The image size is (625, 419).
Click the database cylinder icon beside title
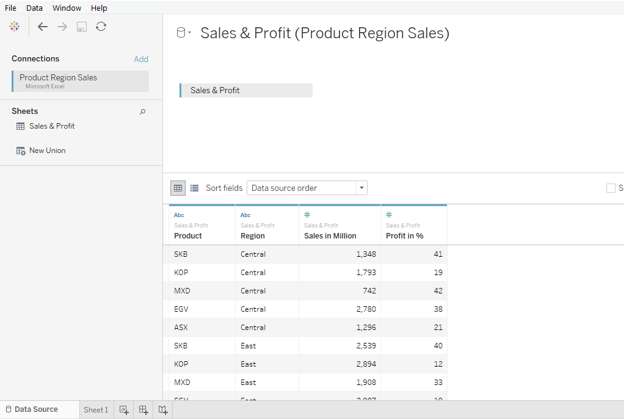pos(181,33)
